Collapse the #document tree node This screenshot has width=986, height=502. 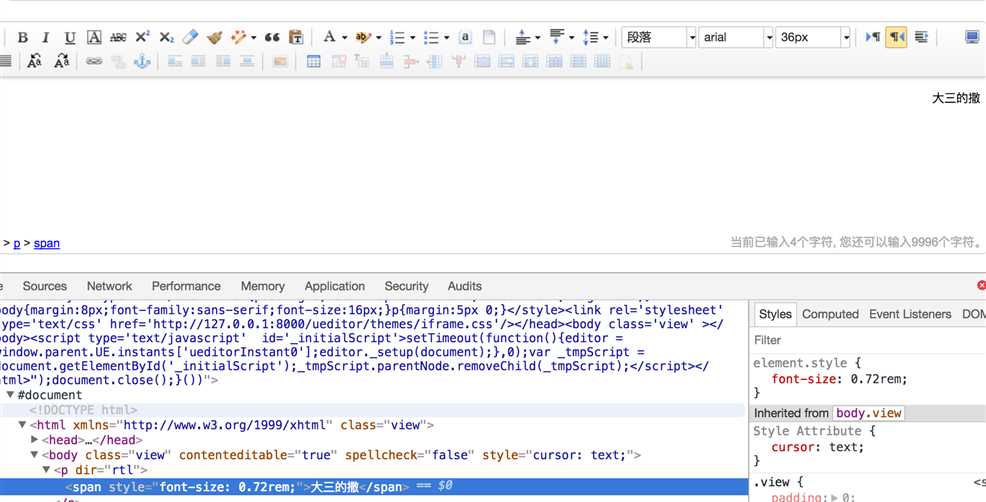coord(11,395)
